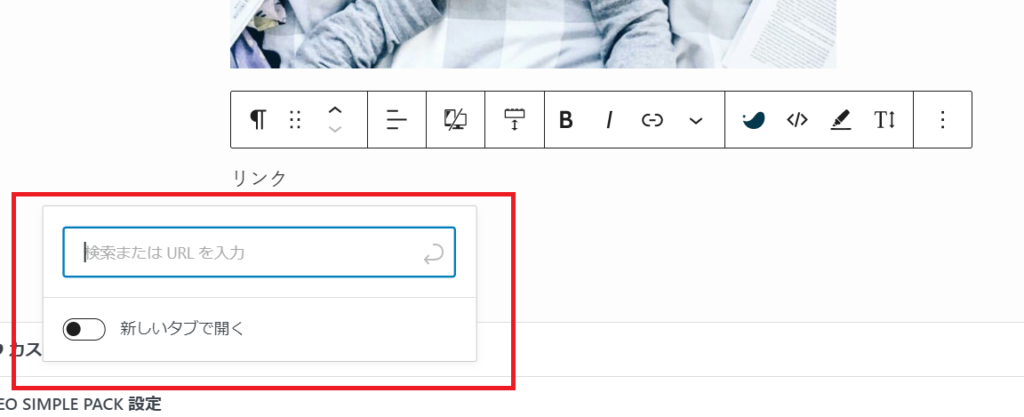This screenshot has height=417, width=1024.
Task: Open the font size tool
Action: (885, 120)
